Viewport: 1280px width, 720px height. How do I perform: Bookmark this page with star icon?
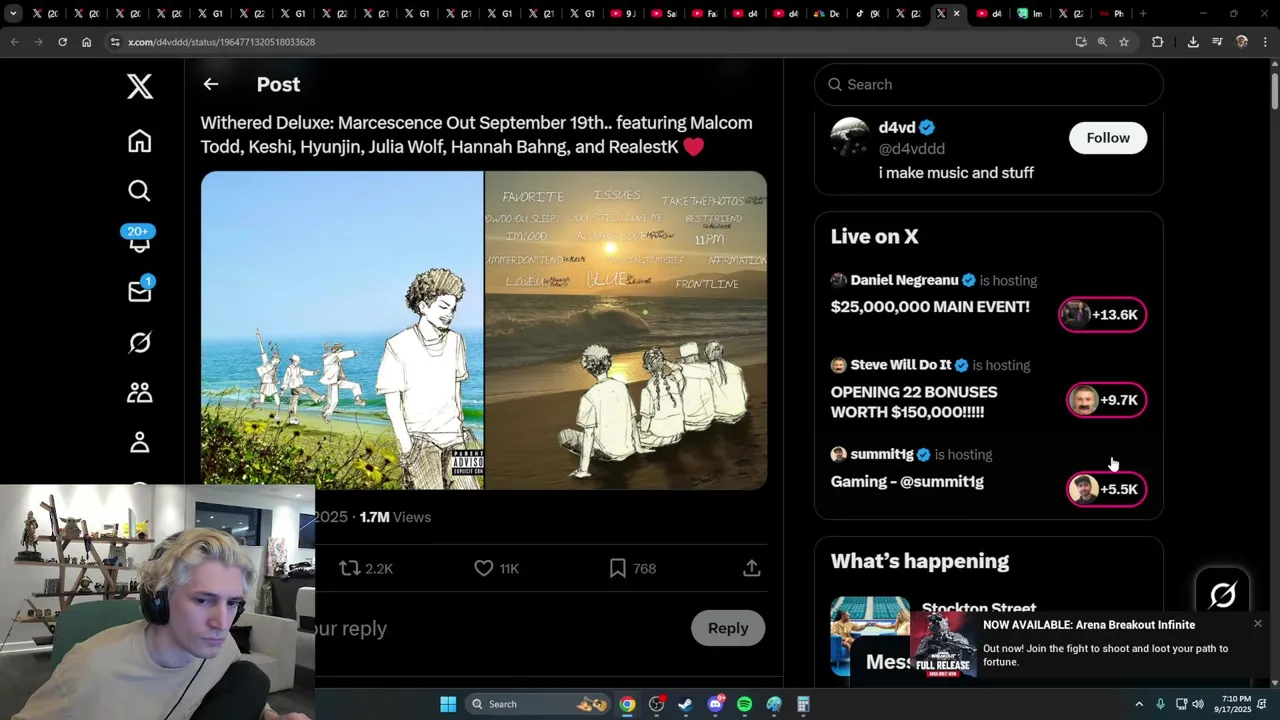(1124, 42)
